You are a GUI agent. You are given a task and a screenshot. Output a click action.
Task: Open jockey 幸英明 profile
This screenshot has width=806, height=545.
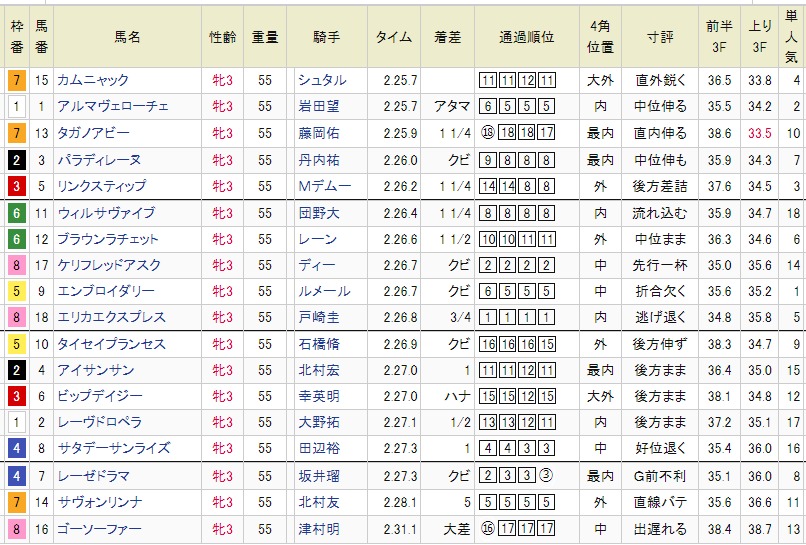coord(319,396)
